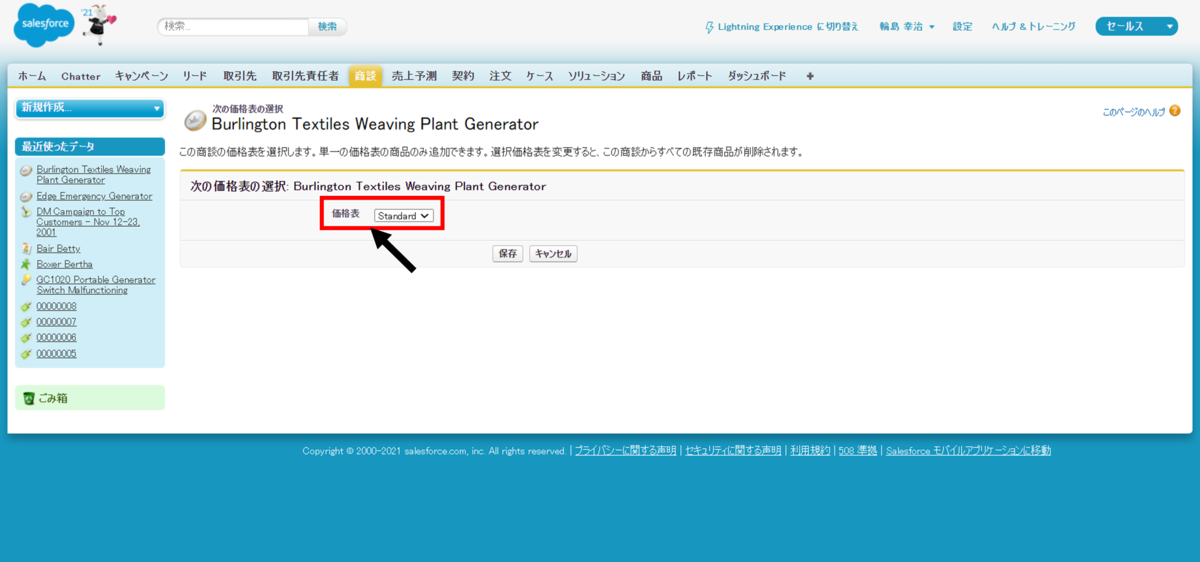
Task: Open recent record 00000006
Action: click(57, 338)
